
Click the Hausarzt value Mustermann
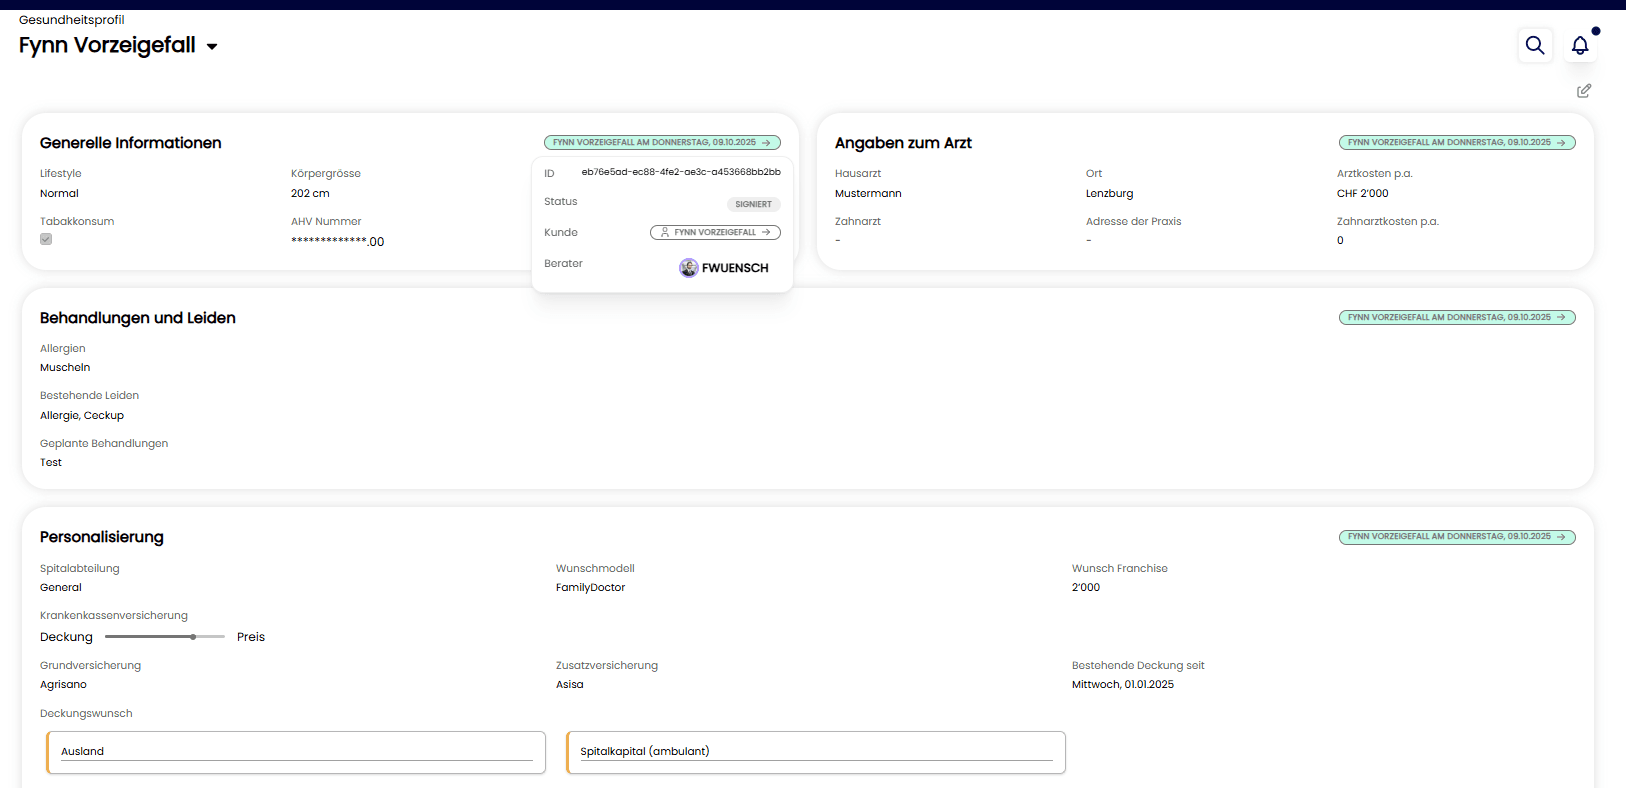[868, 194]
